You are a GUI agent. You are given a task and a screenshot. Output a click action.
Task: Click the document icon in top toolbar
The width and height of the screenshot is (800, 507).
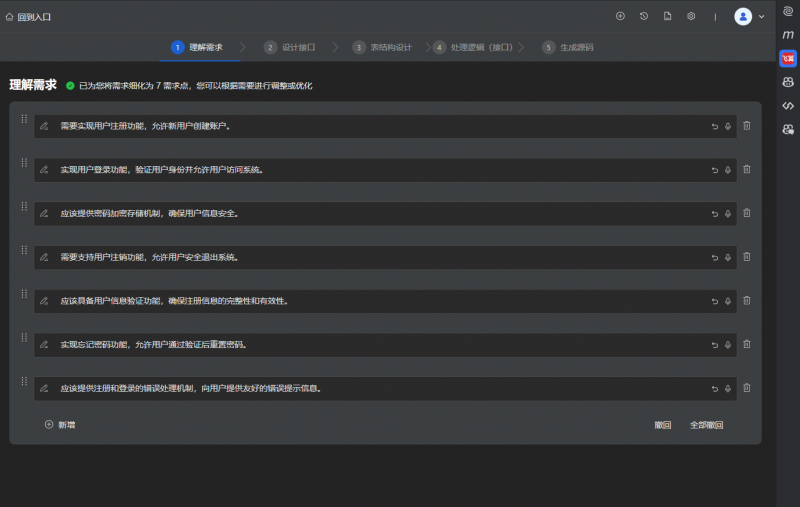click(667, 16)
